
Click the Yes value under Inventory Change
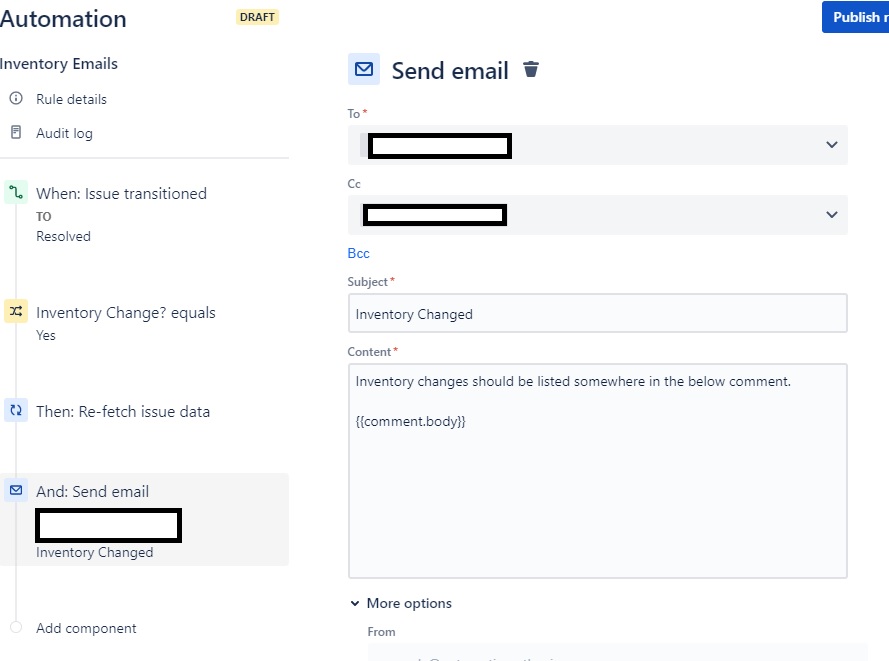click(46, 335)
